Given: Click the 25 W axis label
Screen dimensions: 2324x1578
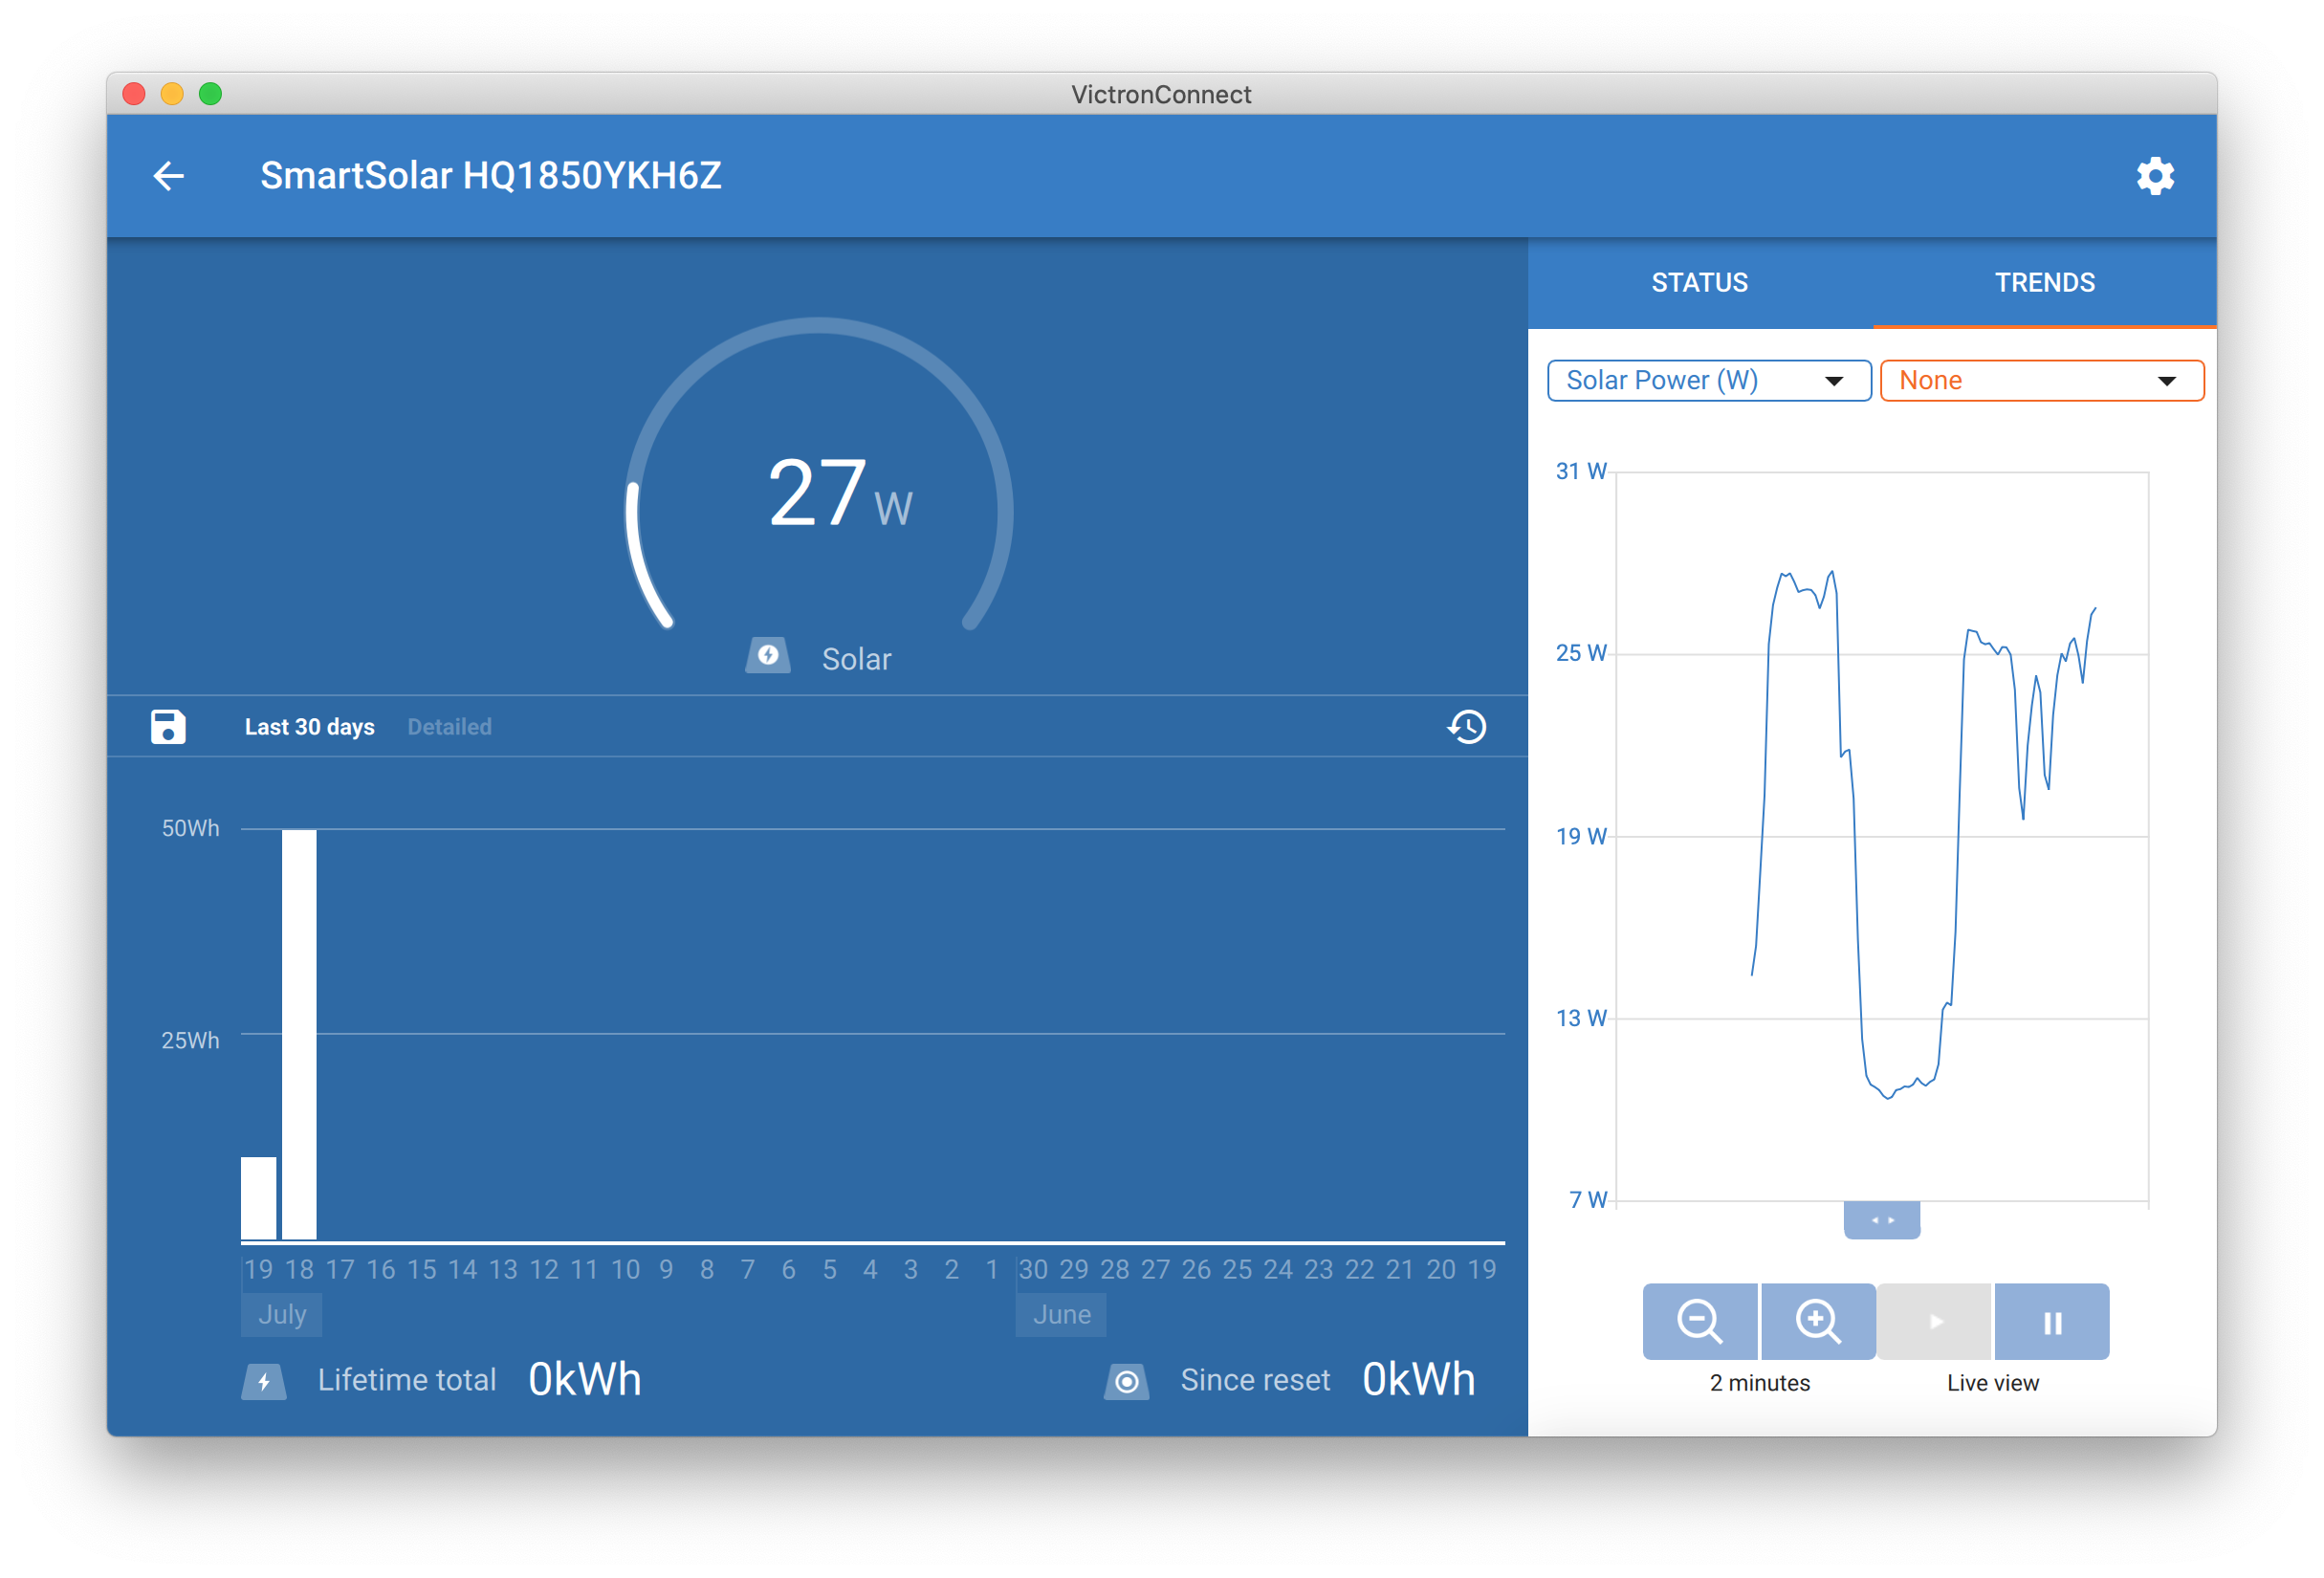Looking at the screenshot, I should pyautogui.click(x=1581, y=653).
